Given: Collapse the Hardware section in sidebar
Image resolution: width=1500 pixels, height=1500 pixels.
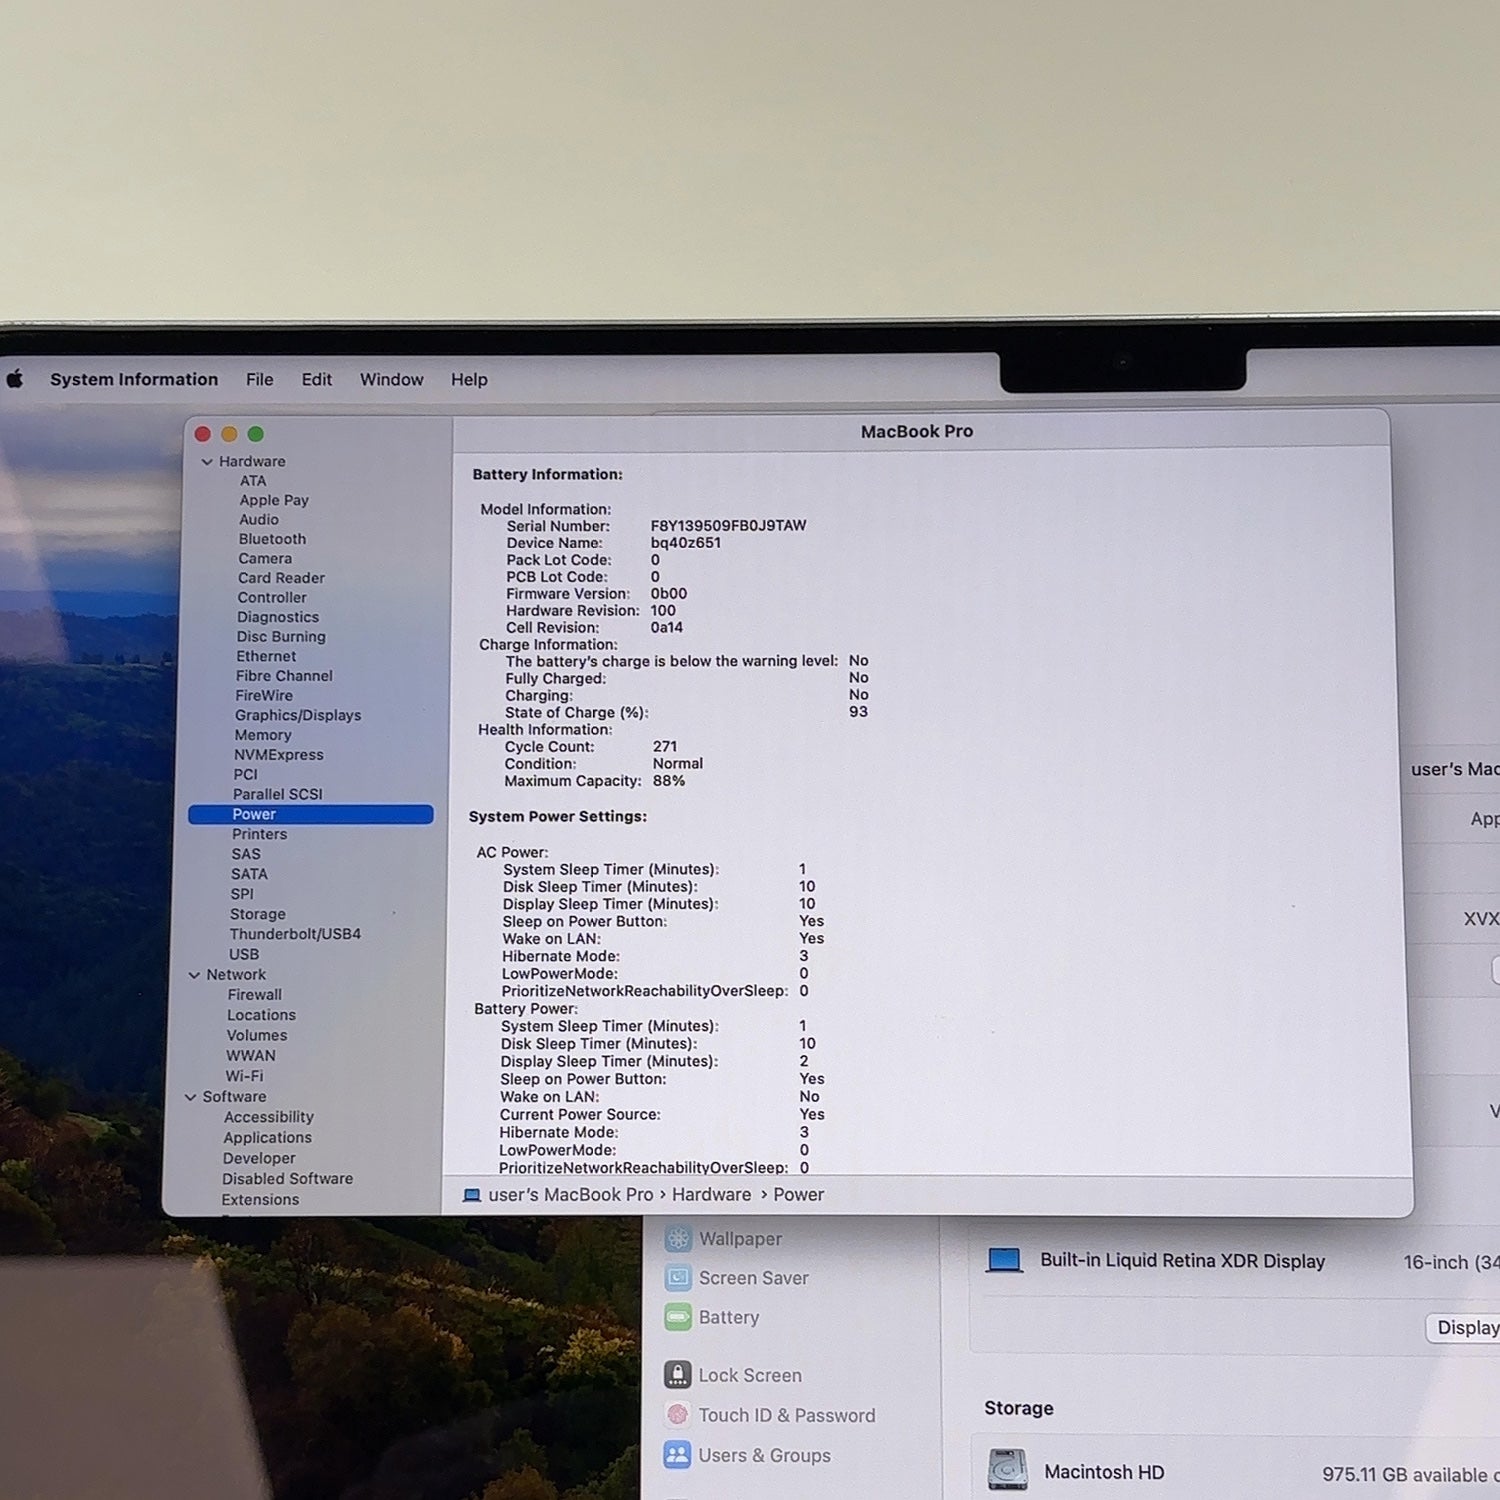Looking at the screenshot, I should pyautogui.click(x=207, y=462).
